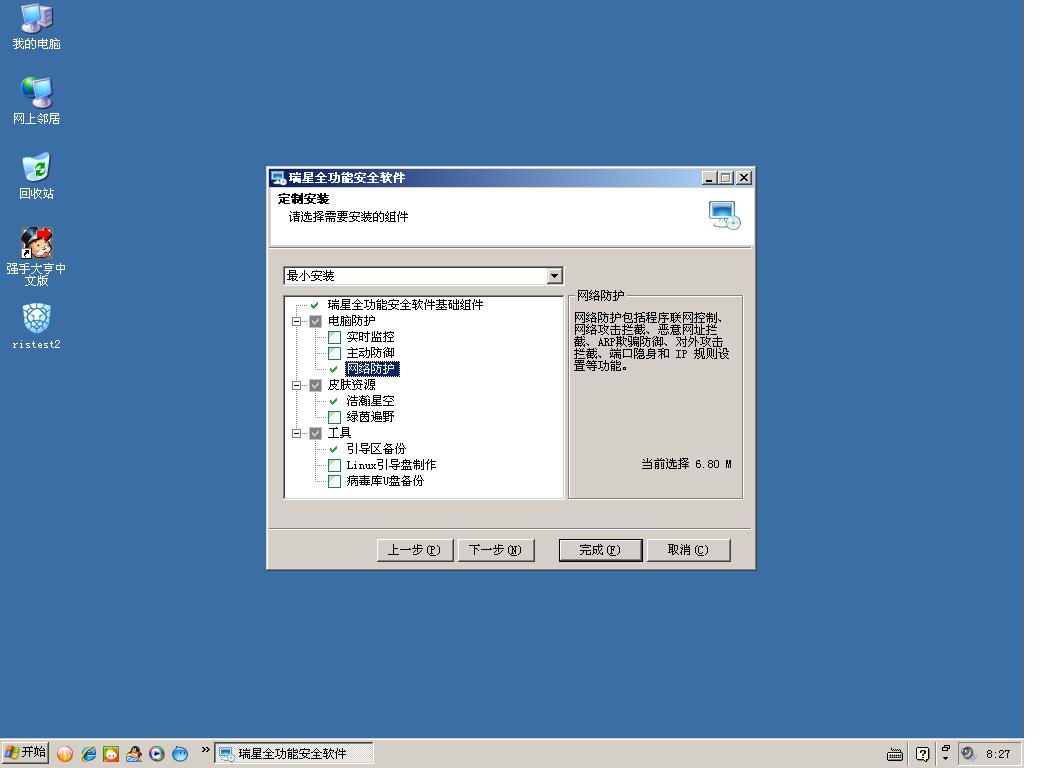Screen dimensions: 1064x768
Task: Click the help question mark tray icon
Action: pyautogui.click(x=922, y=754)
